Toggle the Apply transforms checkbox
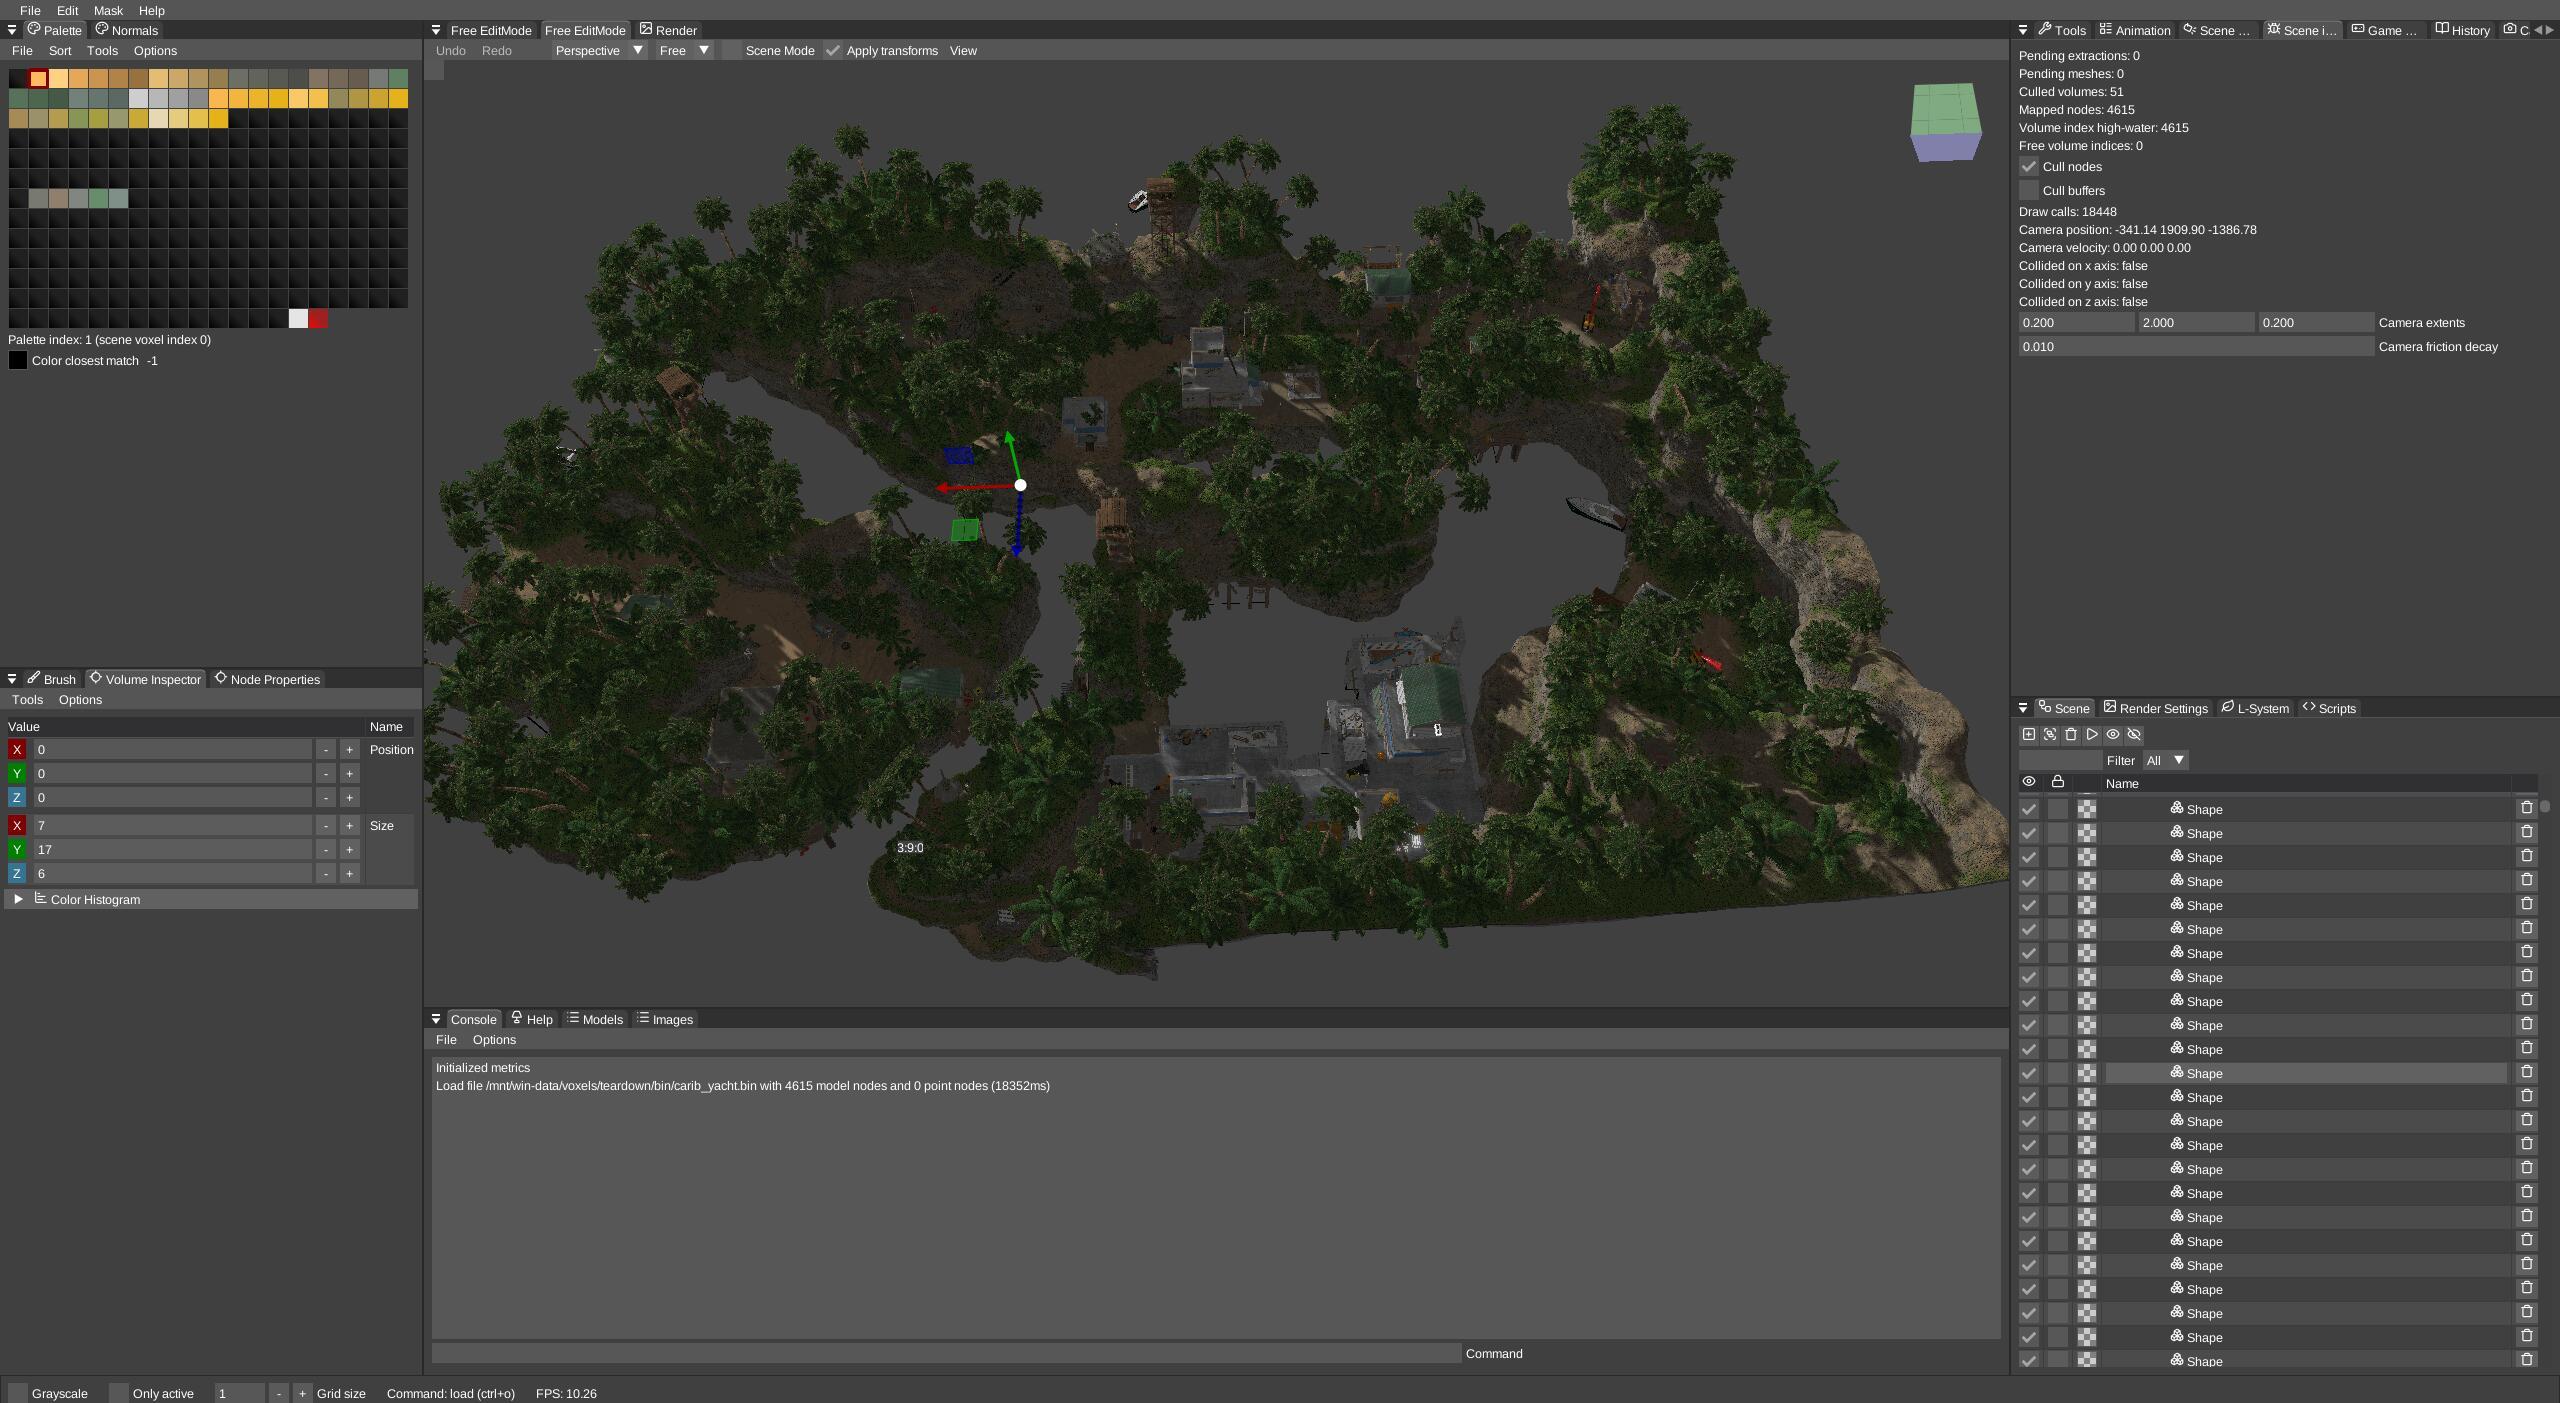Image resolution: width=2560 pixels, height=1403 pixels. tap(833, 50)
